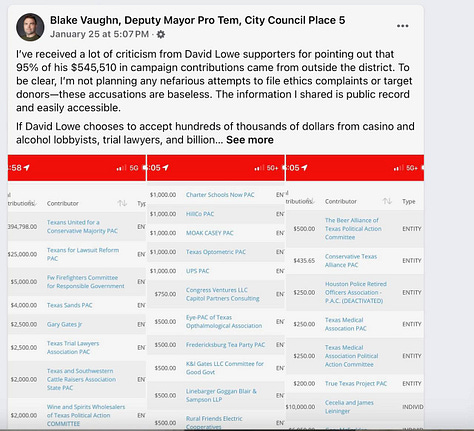Click the 5G signal indicator in first screenshot
Image resolution: width=474 pixels, height=431 pixels.
pos(134,168)
